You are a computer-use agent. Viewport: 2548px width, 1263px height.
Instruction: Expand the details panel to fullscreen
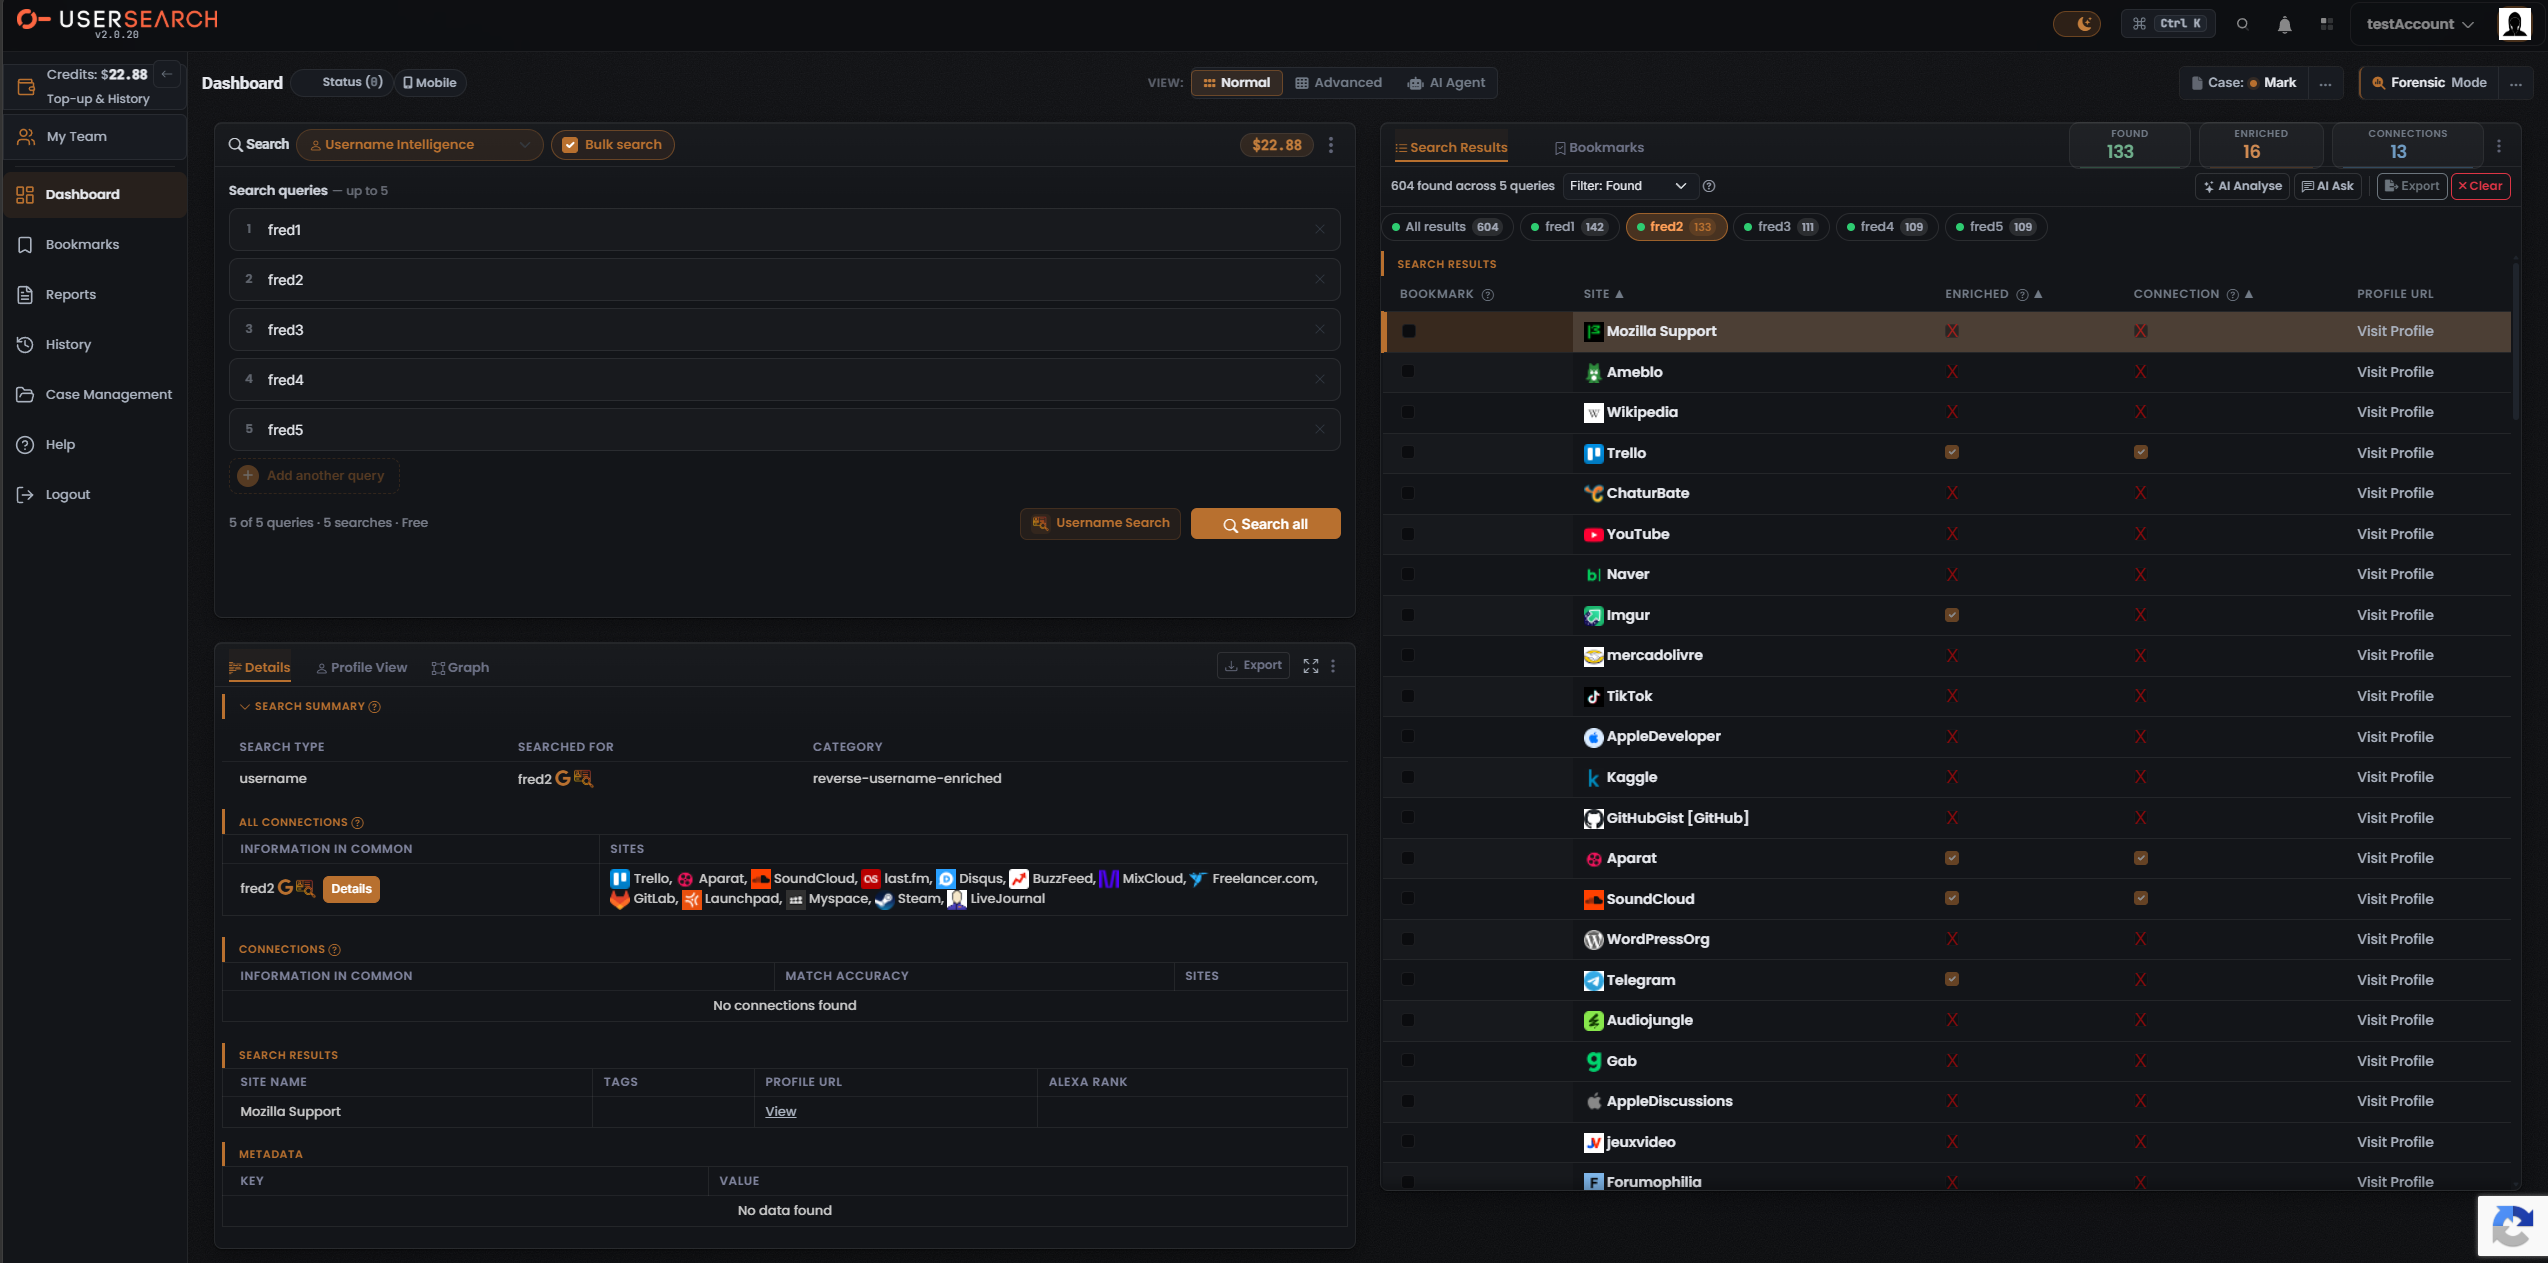(1311, 666)
